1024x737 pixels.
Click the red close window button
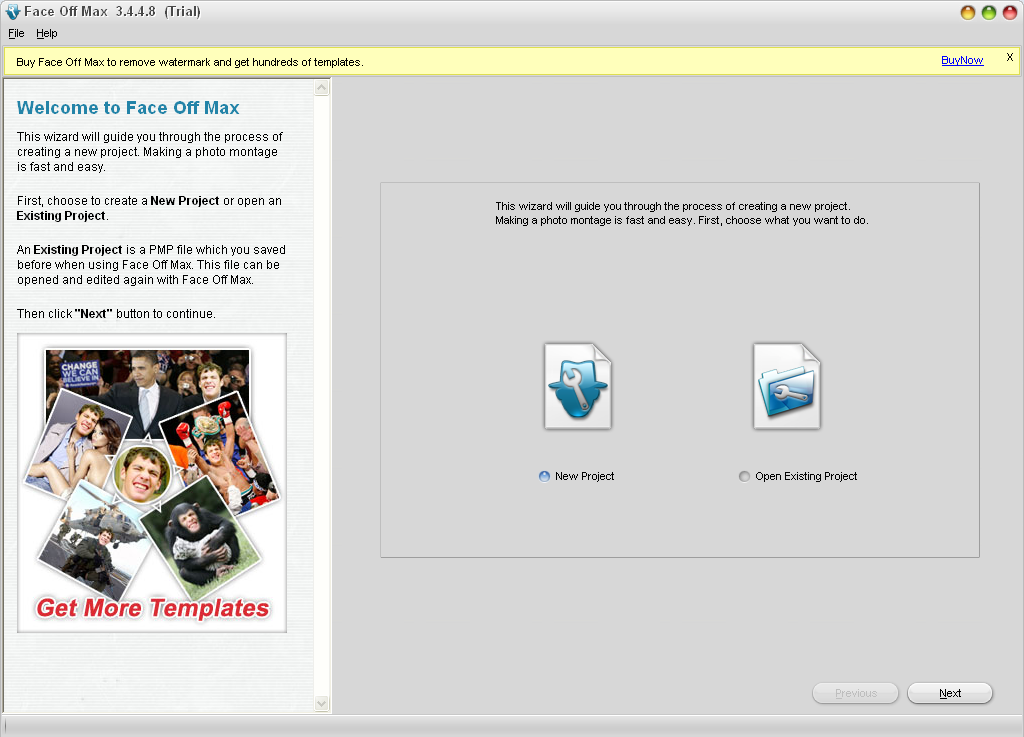(x=1010, y=12)
